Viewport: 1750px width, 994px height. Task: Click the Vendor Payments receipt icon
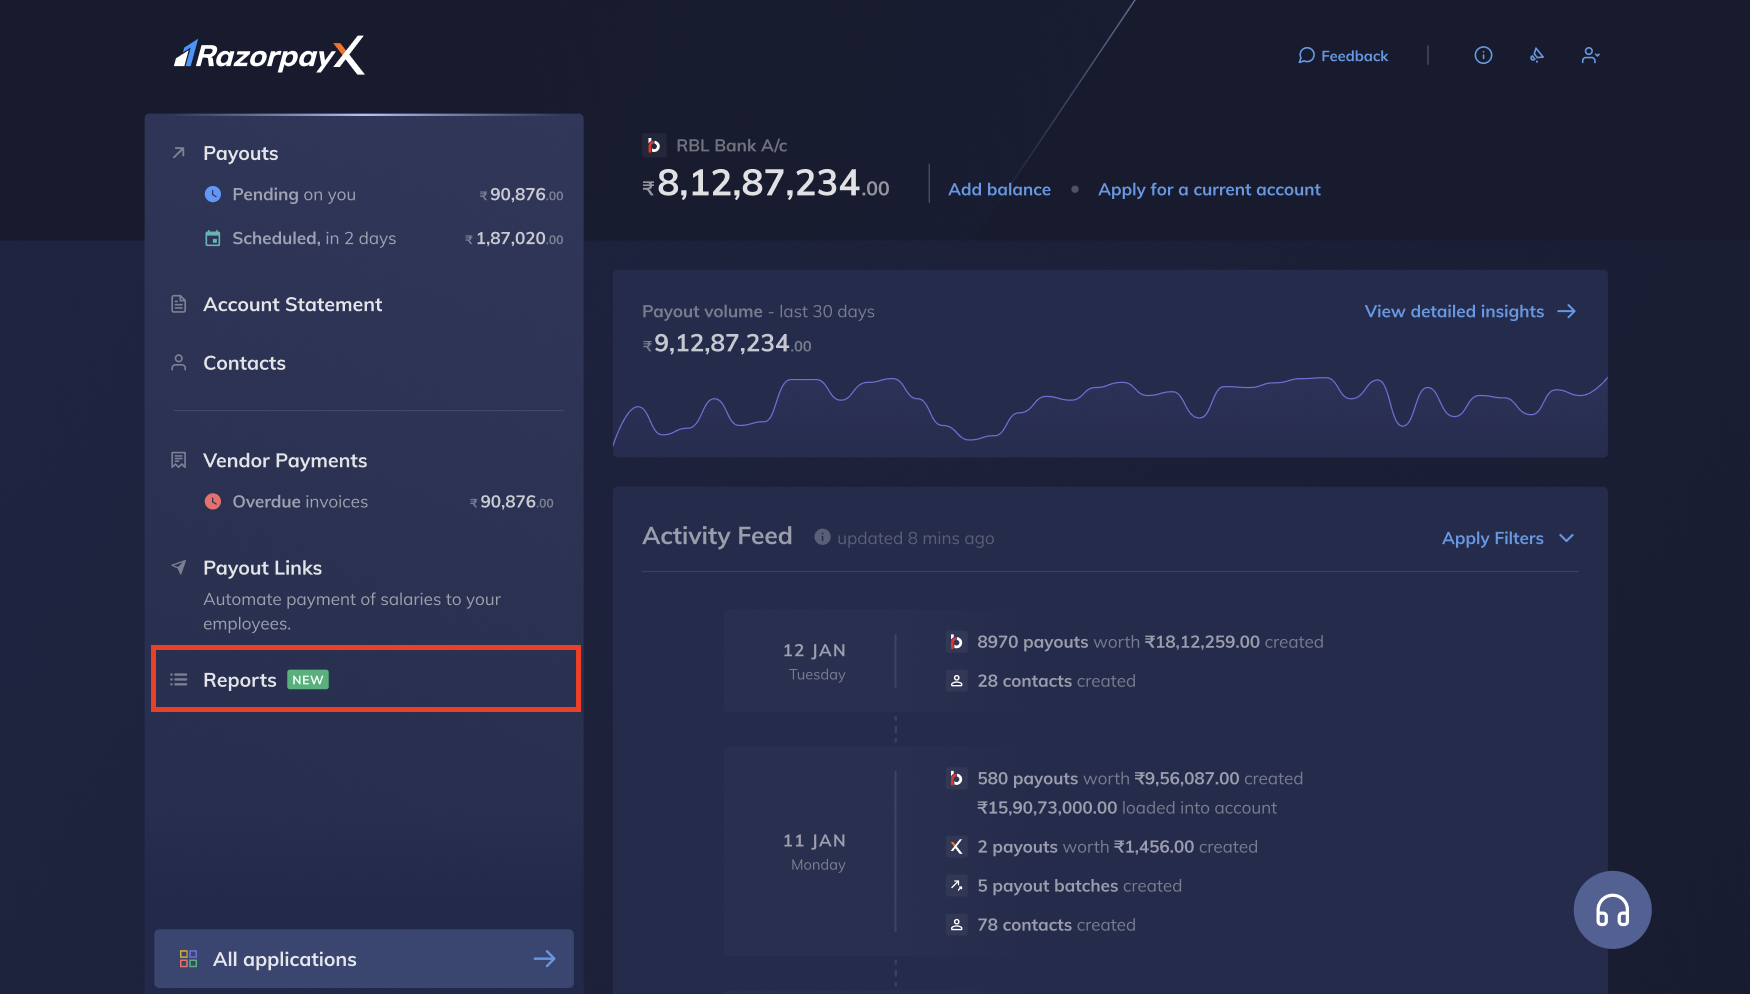[x=179, y=460]
